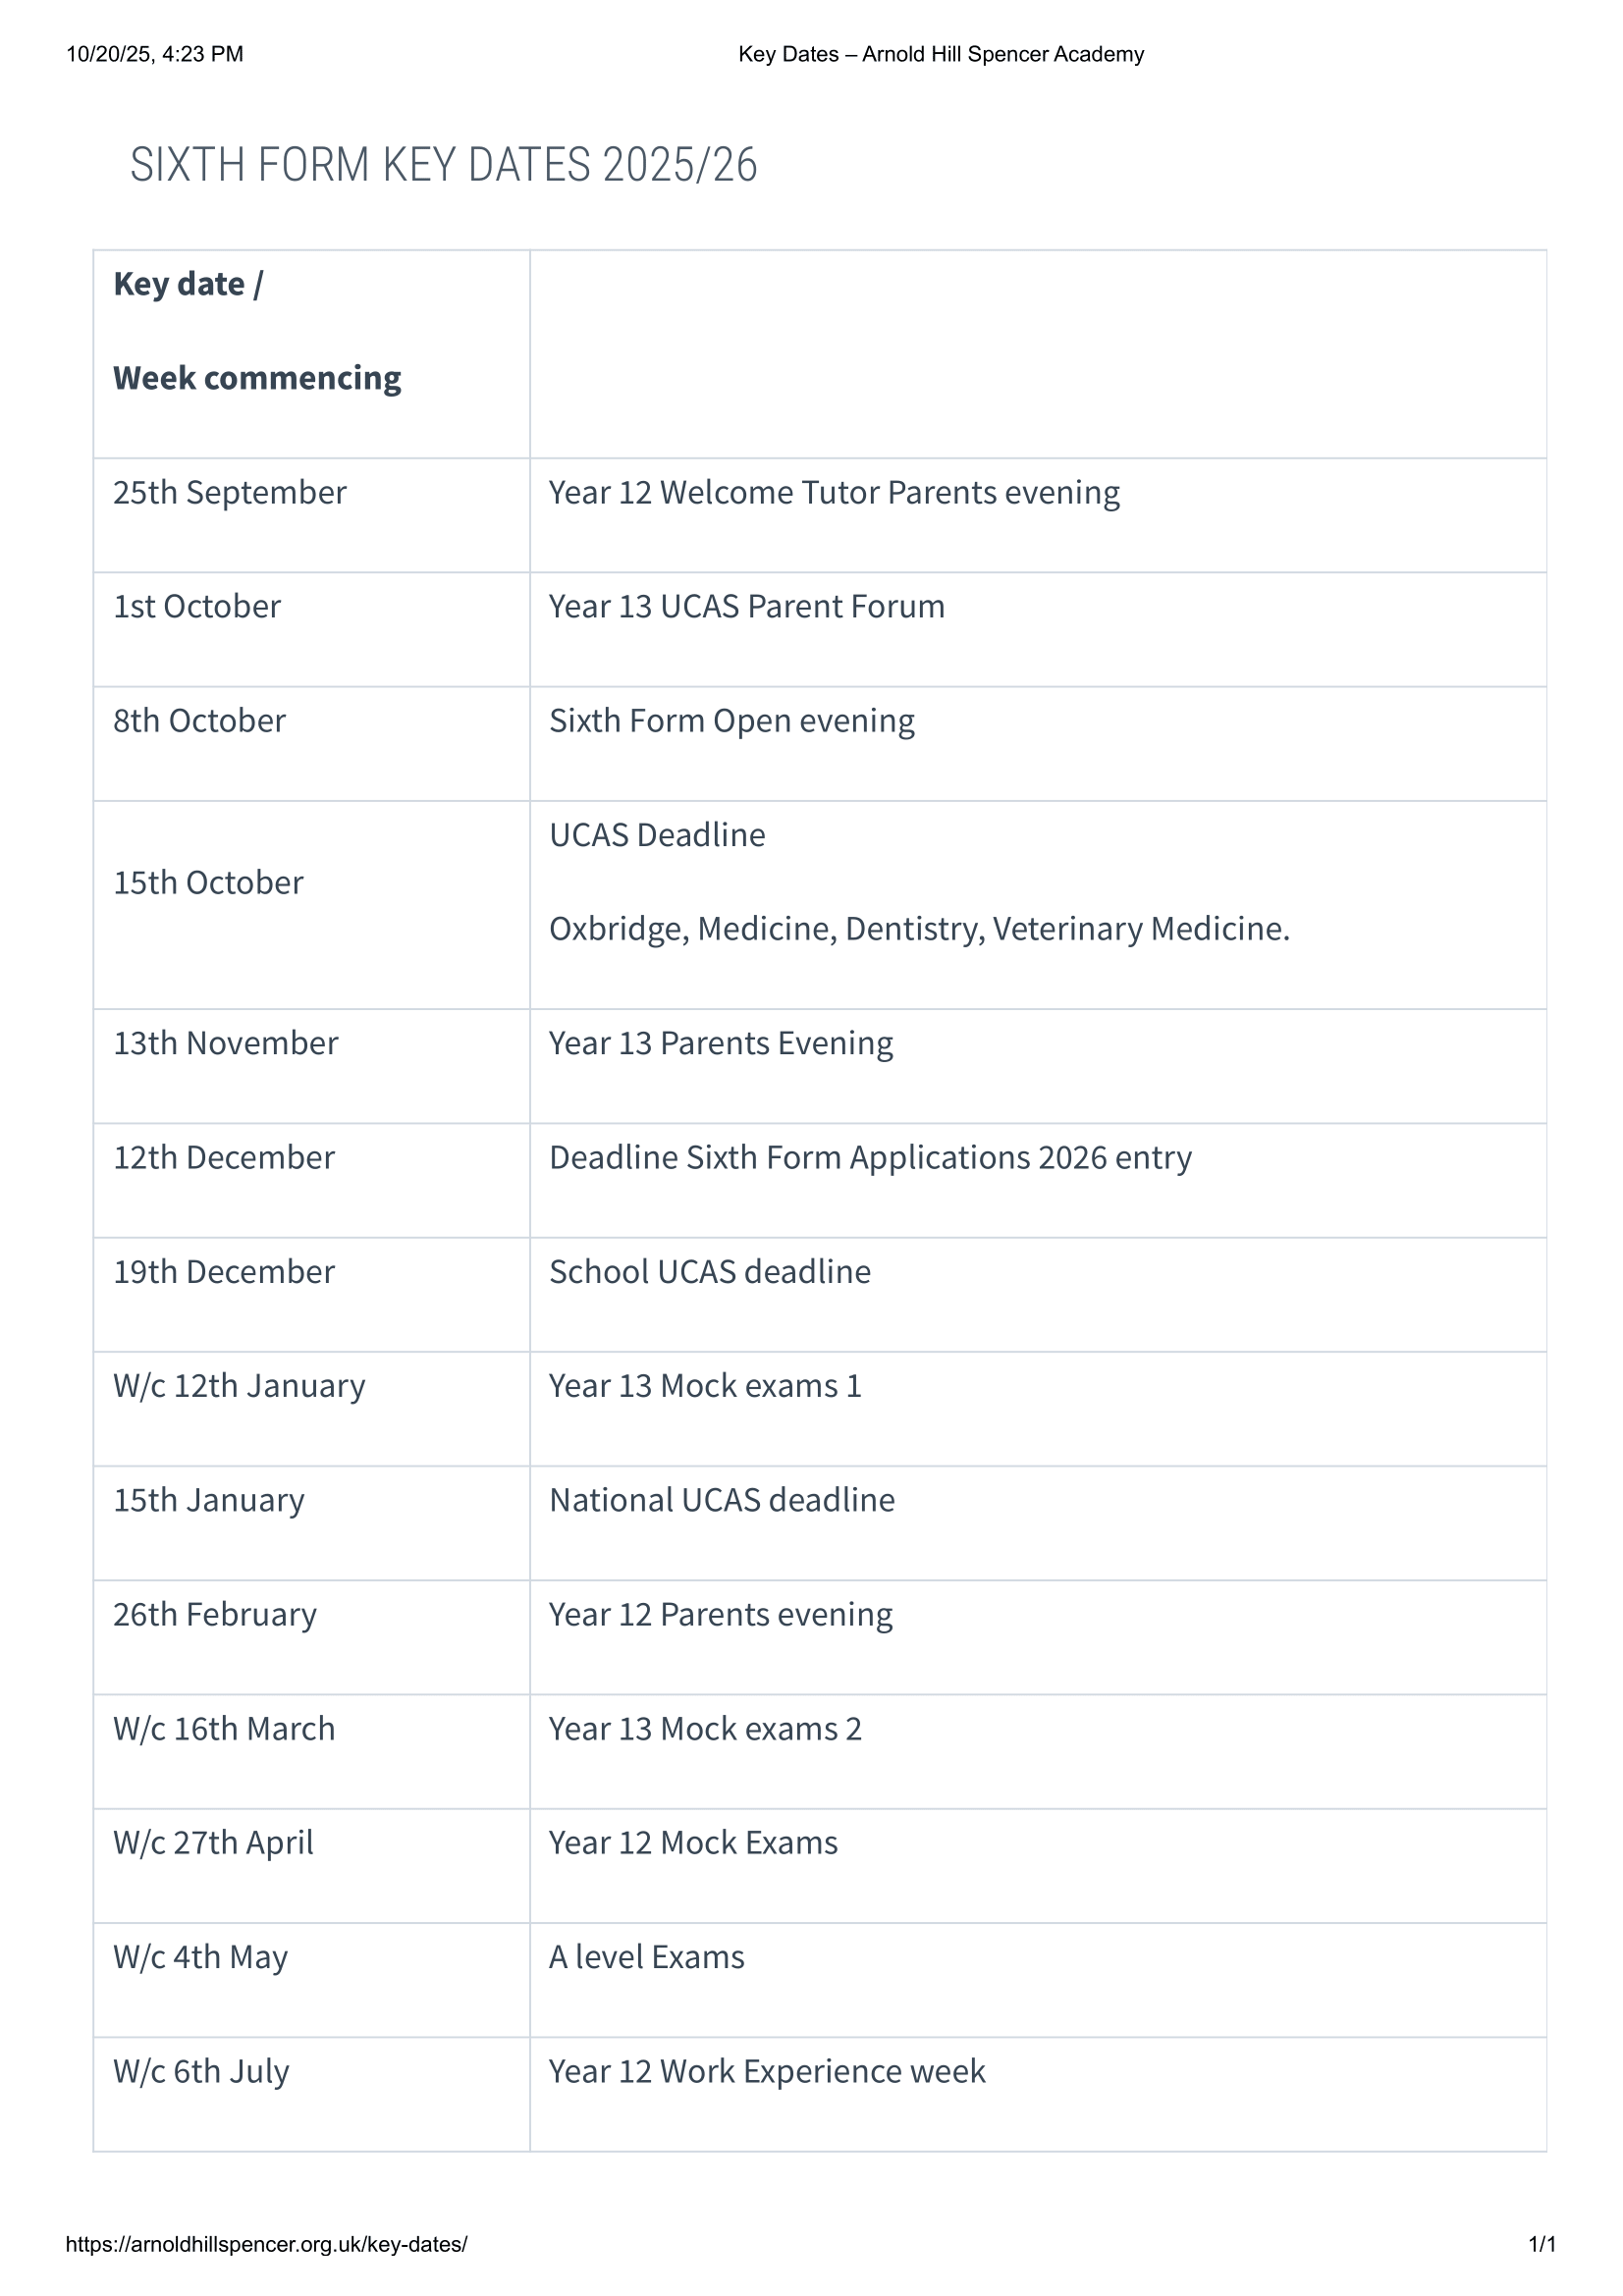Click 'Year 12 Welcome Tutor Parents evening'
The image size is (1623, 2296).
[833, 493]
